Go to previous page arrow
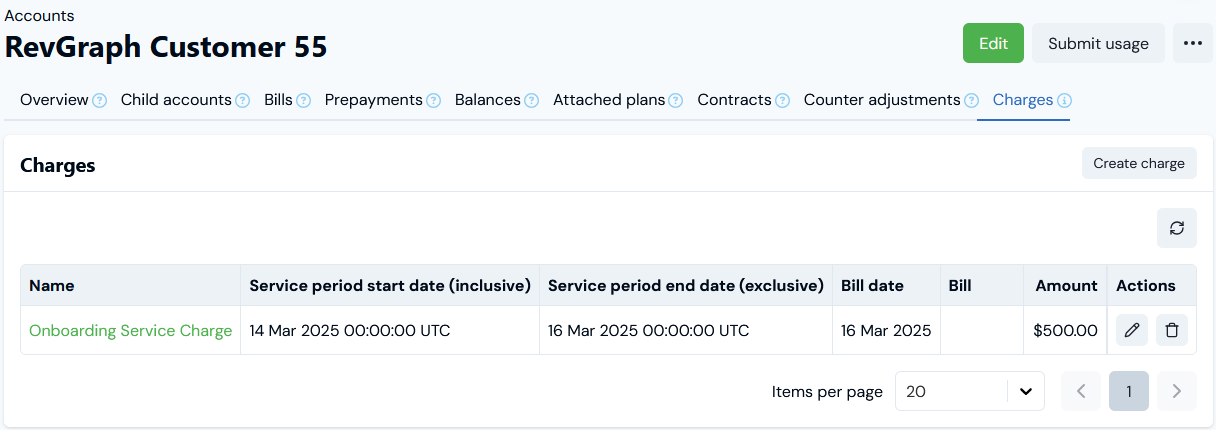 1081,392
